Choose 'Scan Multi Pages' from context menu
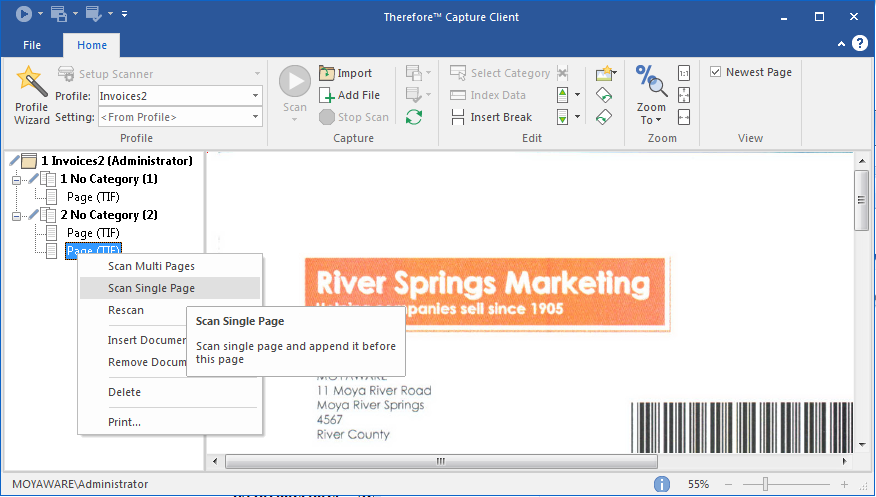The width and height of the screenshot is (876, 497). 151,266
